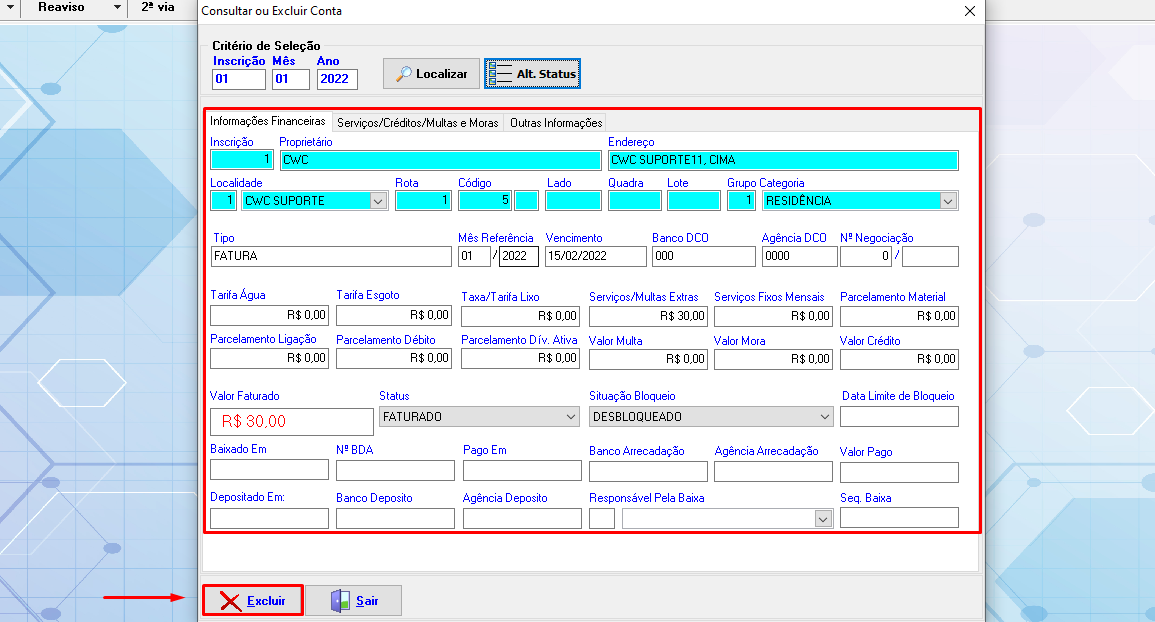Image resolution: width=1155 pixels, height=622 pixels.
Task: Select the Informações Financeiras tab
Action: 268,121
